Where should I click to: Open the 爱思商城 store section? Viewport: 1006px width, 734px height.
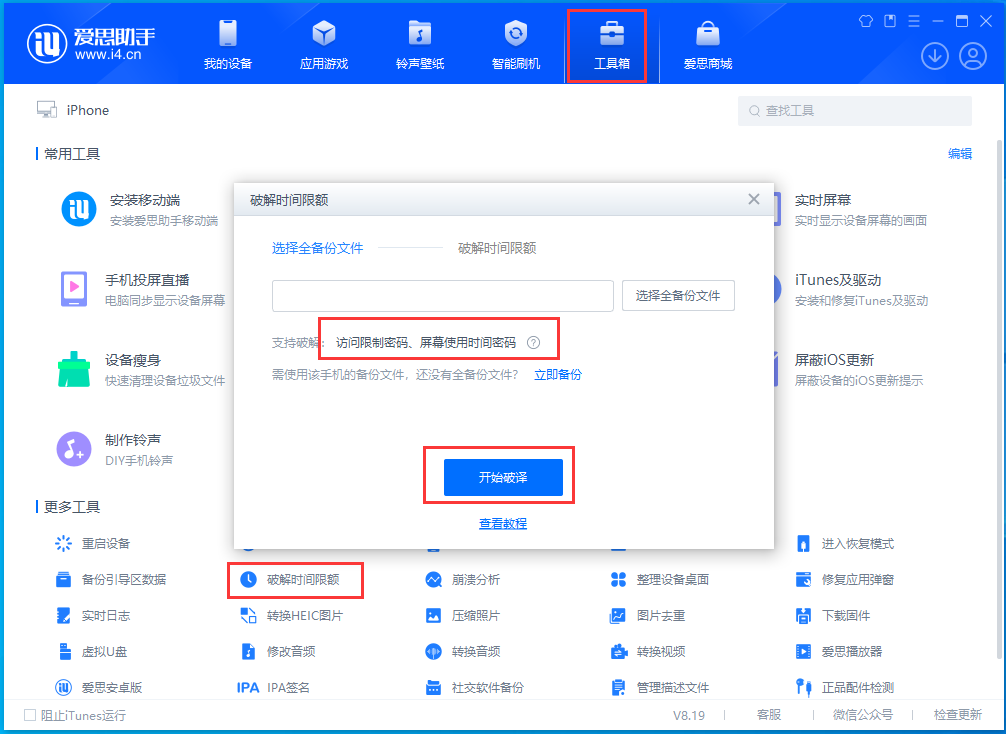coord(706,44)
